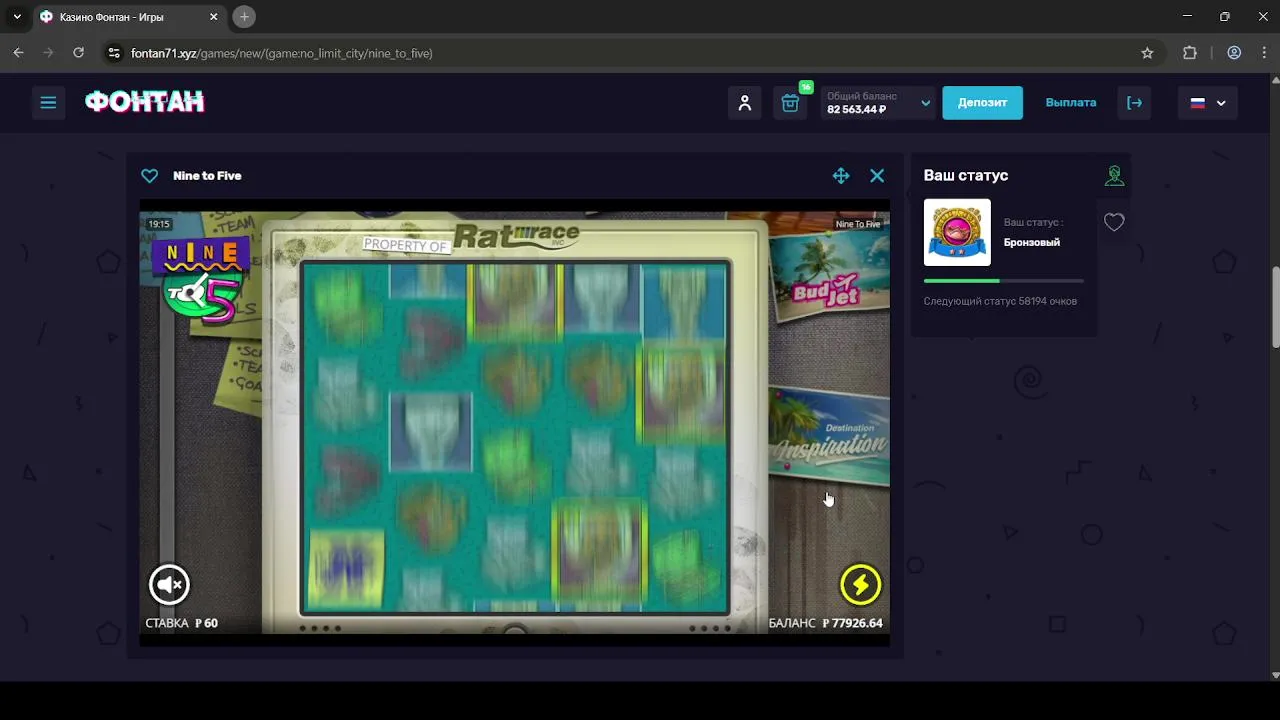The width and height of the screenshot is (1280, 720).
Task: Click the logout icon
Action: point(1134,103)
